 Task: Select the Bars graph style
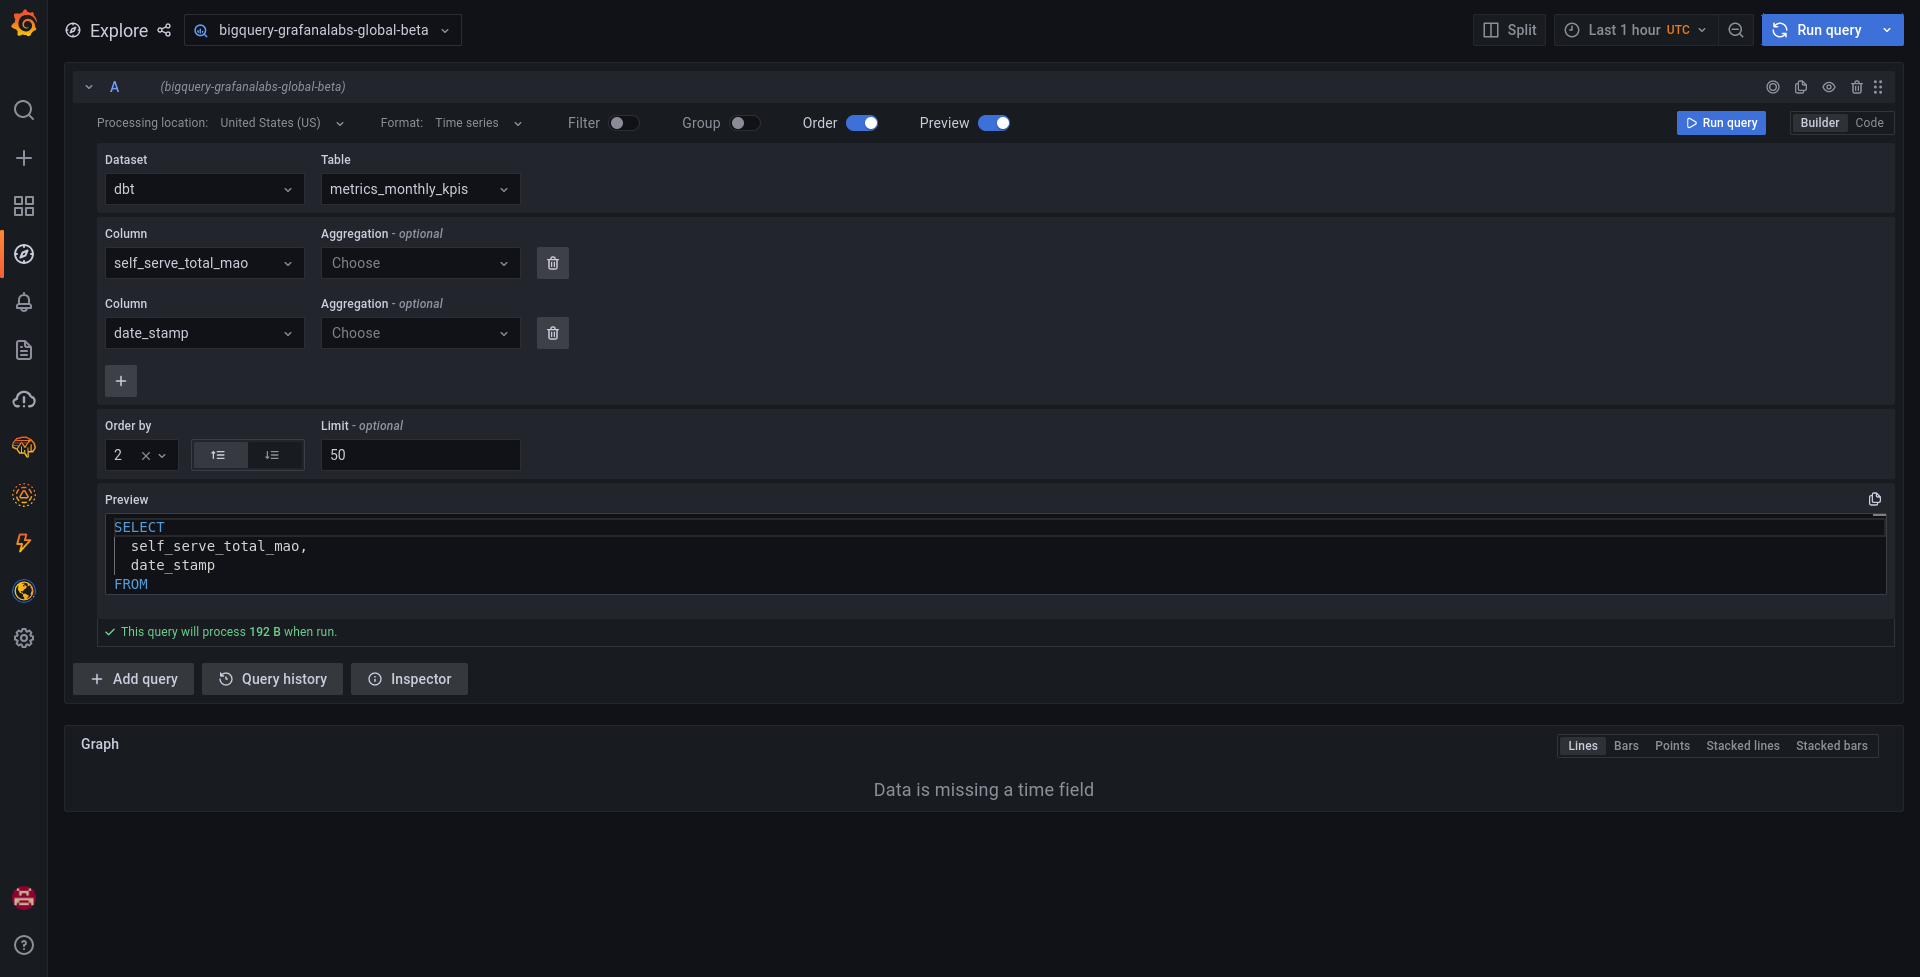click(x=1626, y=745)
